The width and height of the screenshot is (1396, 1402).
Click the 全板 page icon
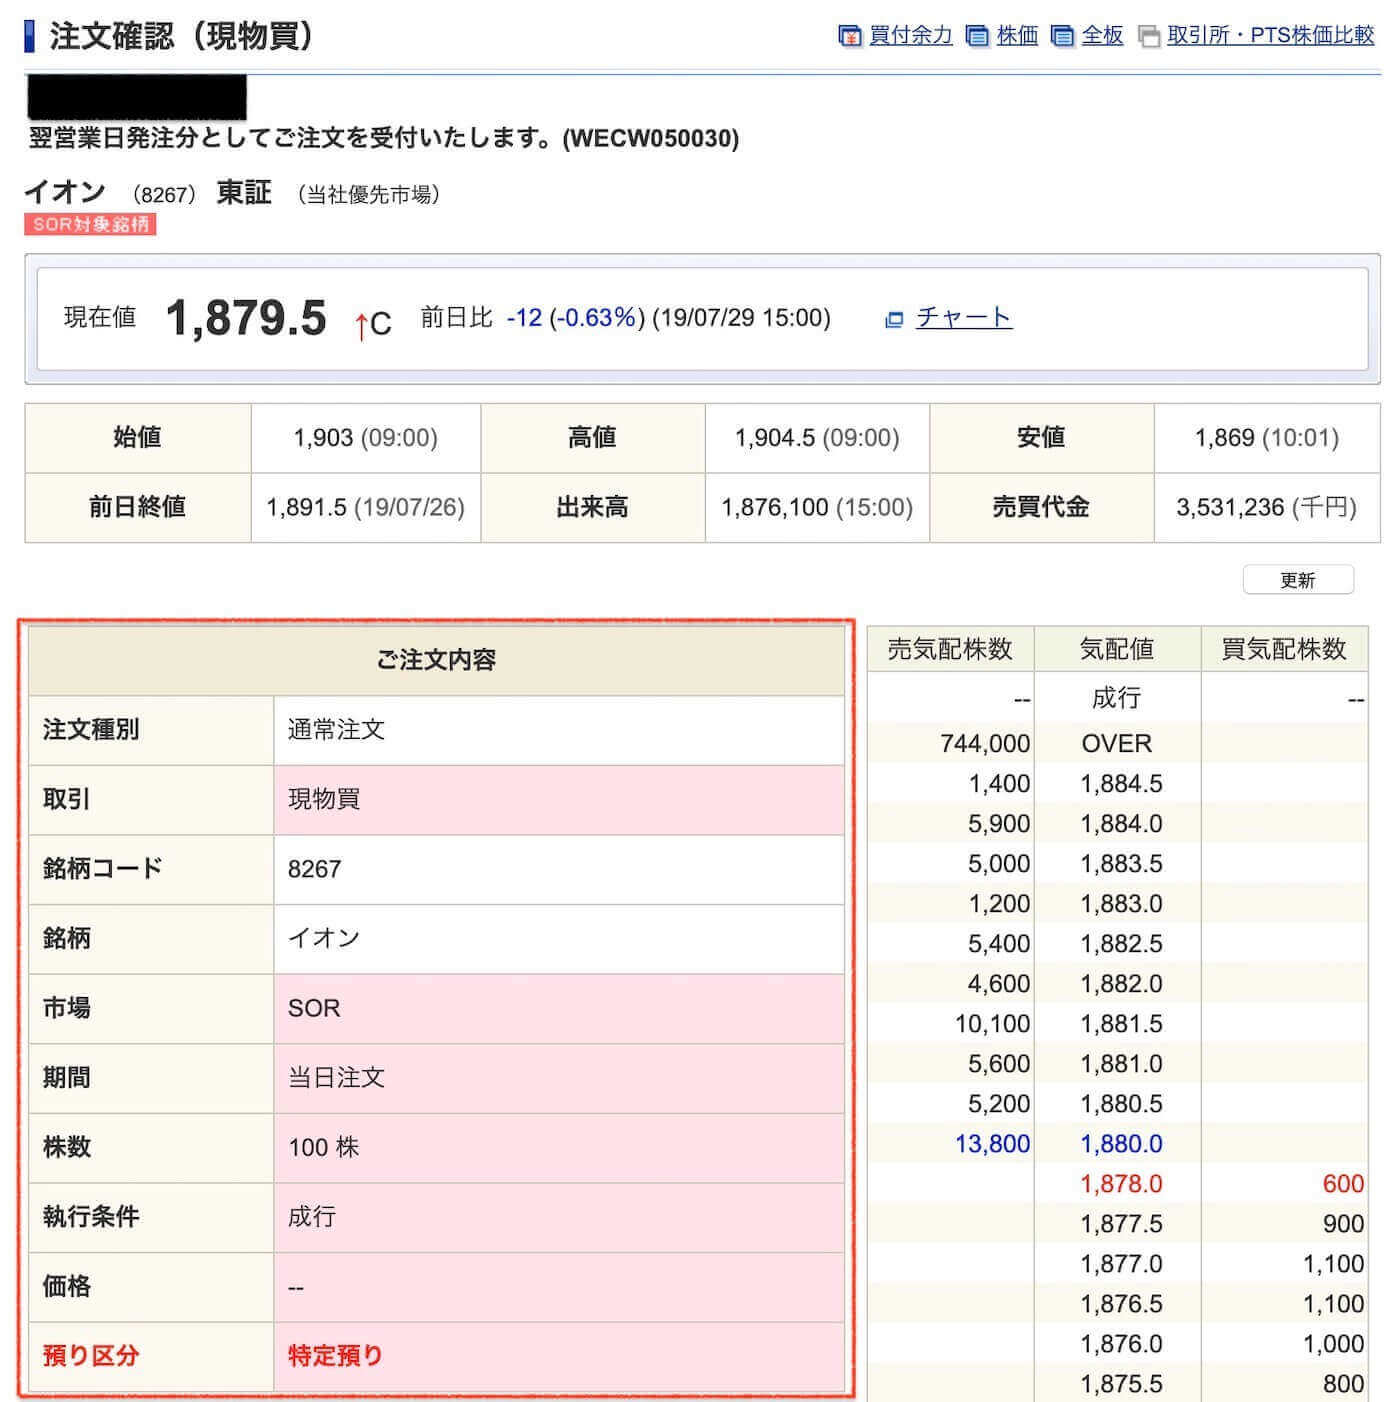coord(1063,36)
